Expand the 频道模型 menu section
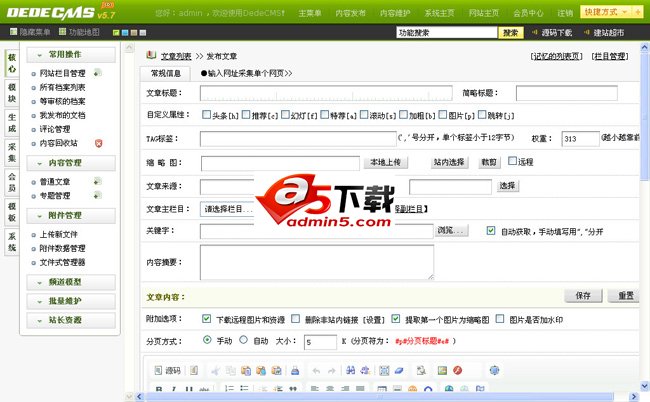The image size is (650, 402). [x=71, y=282]
